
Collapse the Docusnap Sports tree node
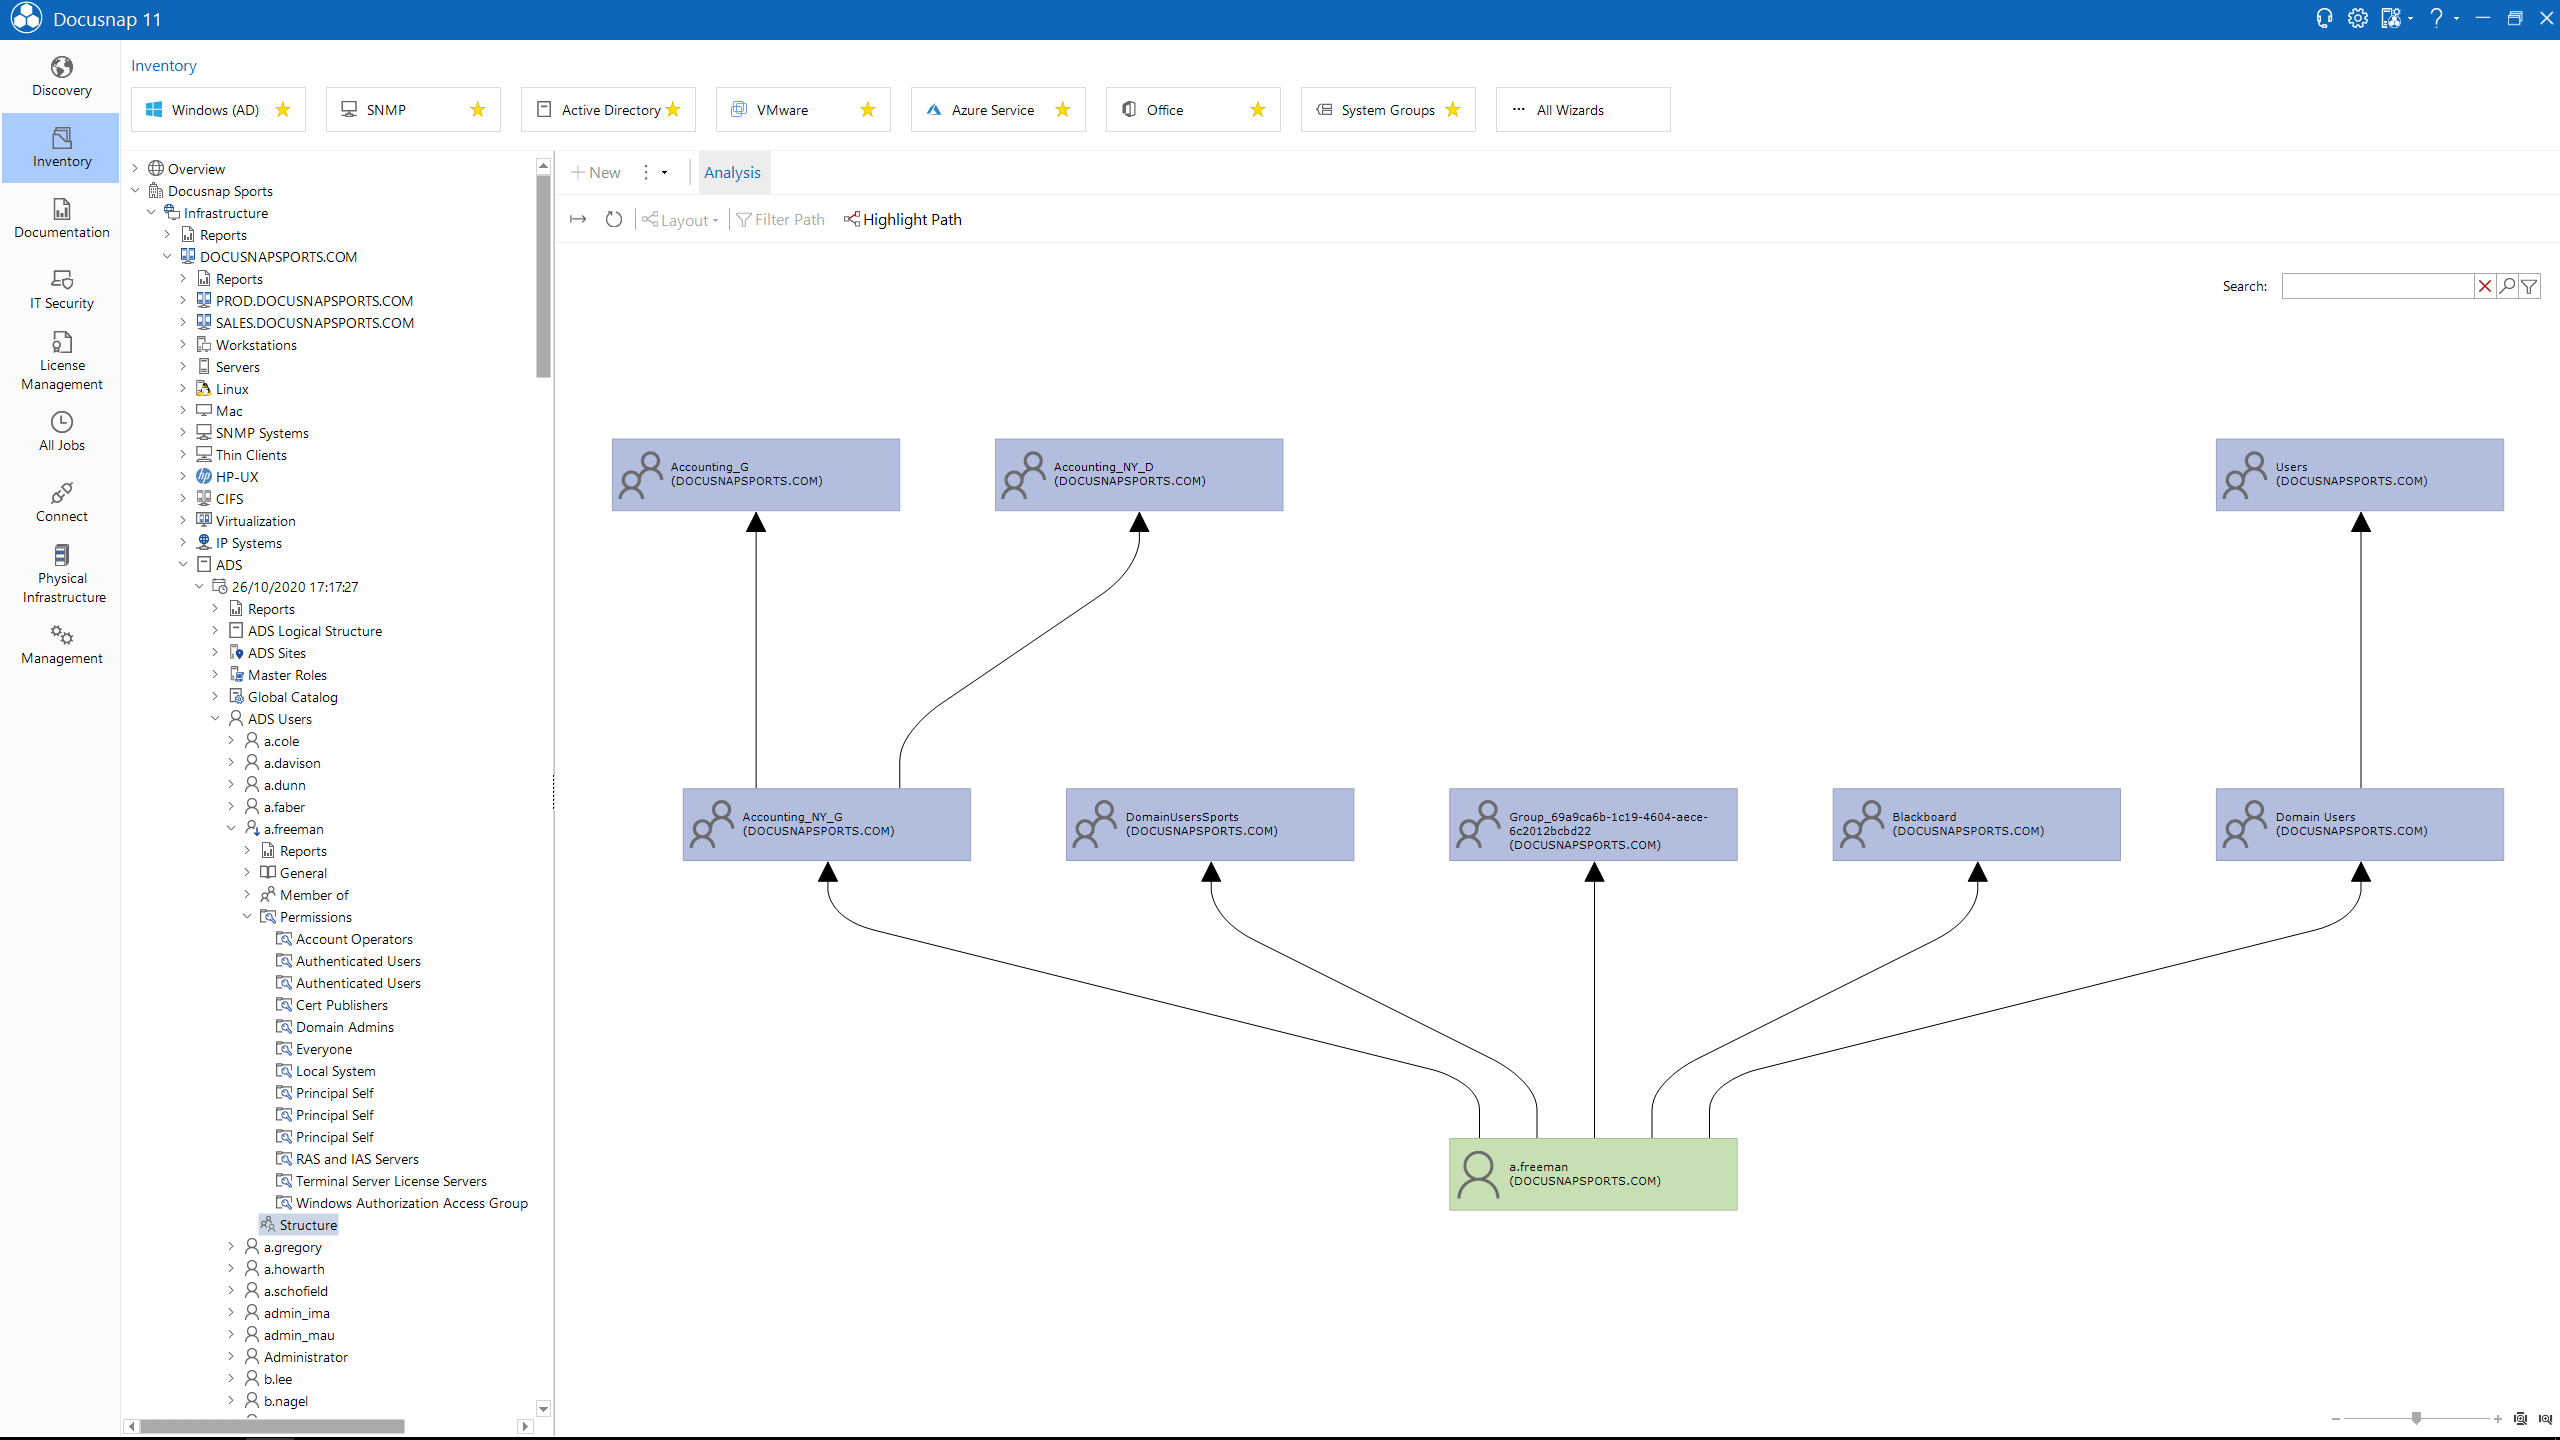pyautogui.click(x=136, y=190)
